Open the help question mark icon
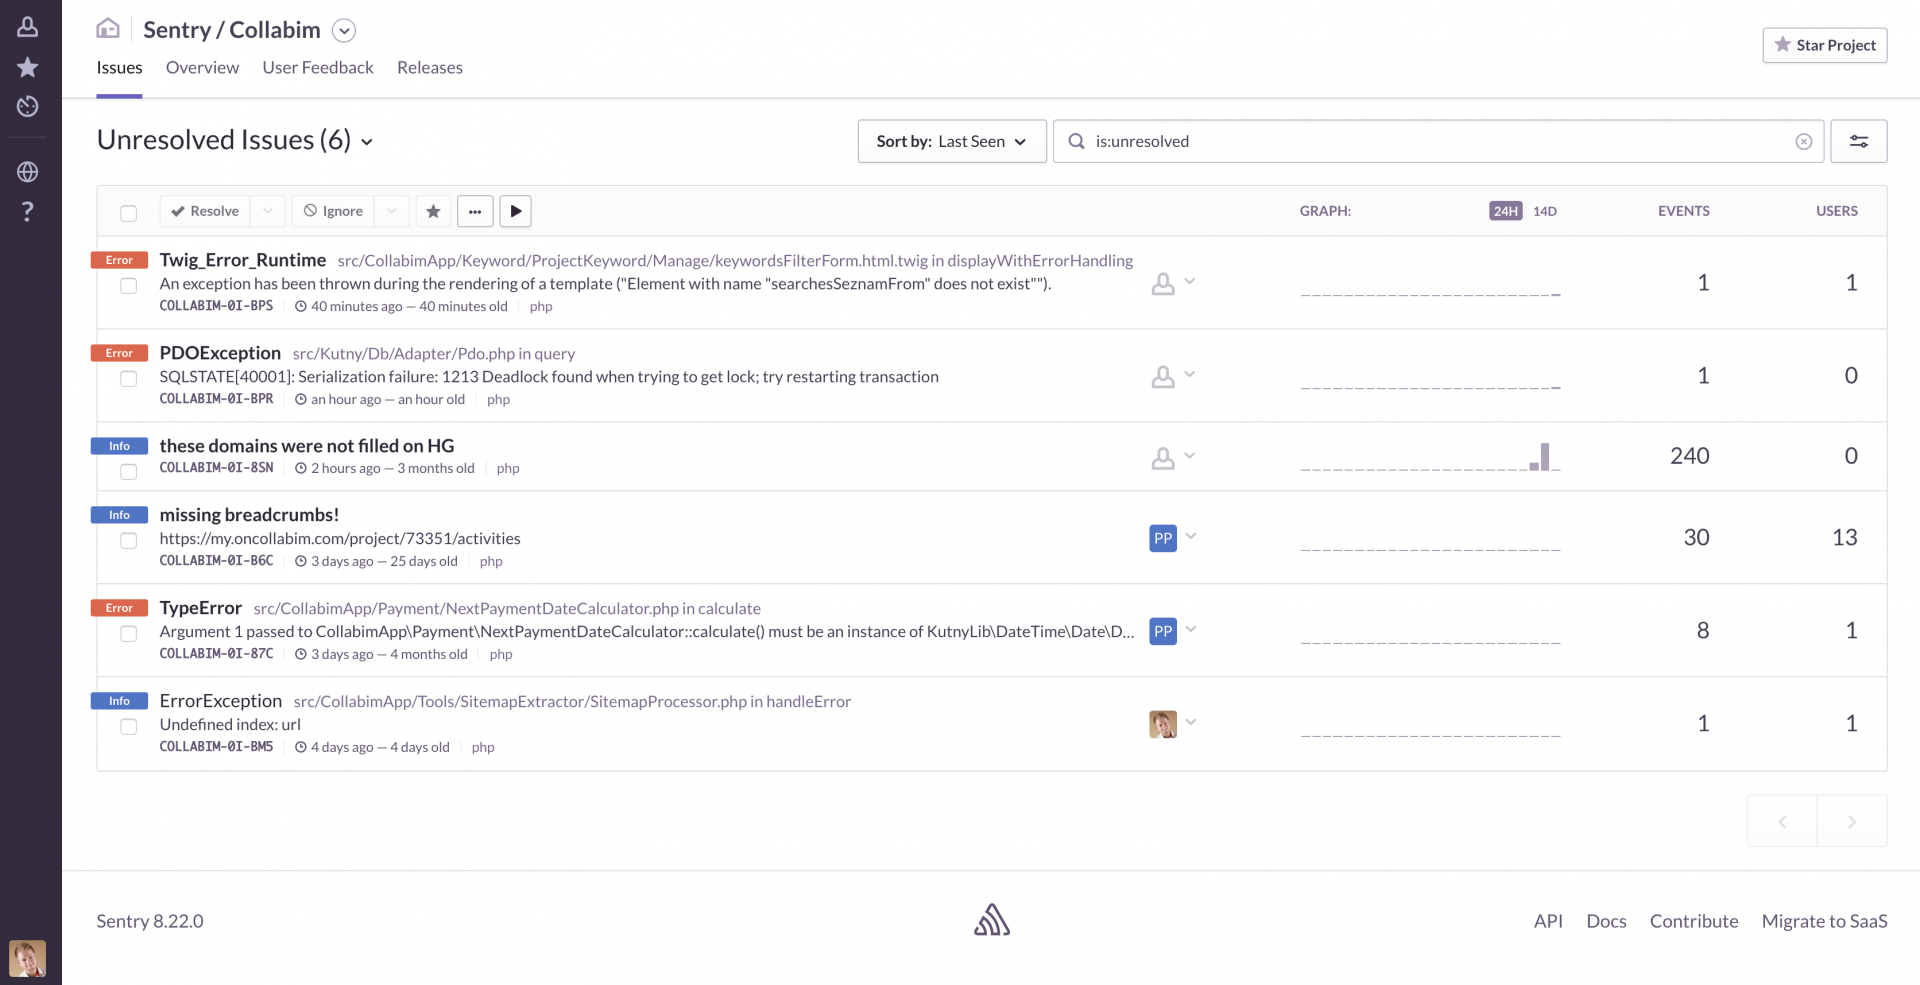 tap(28, 211)
